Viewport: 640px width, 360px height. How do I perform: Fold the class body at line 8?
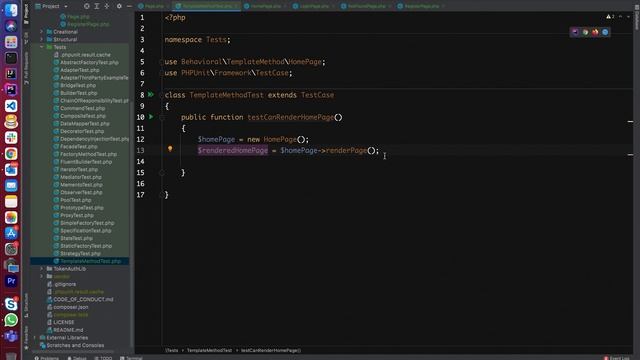(162, 95)
